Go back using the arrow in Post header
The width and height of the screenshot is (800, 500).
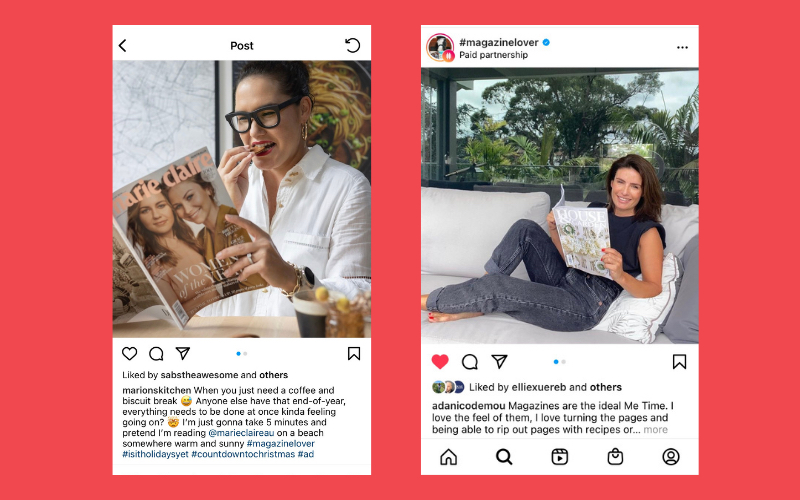pos(122,45)
